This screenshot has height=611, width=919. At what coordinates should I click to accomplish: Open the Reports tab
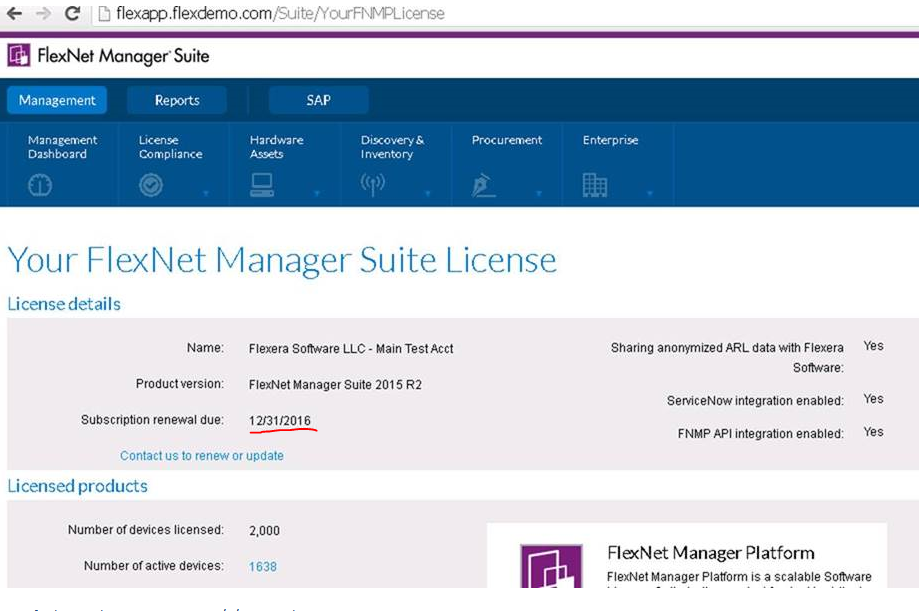[x=177, y=100]
